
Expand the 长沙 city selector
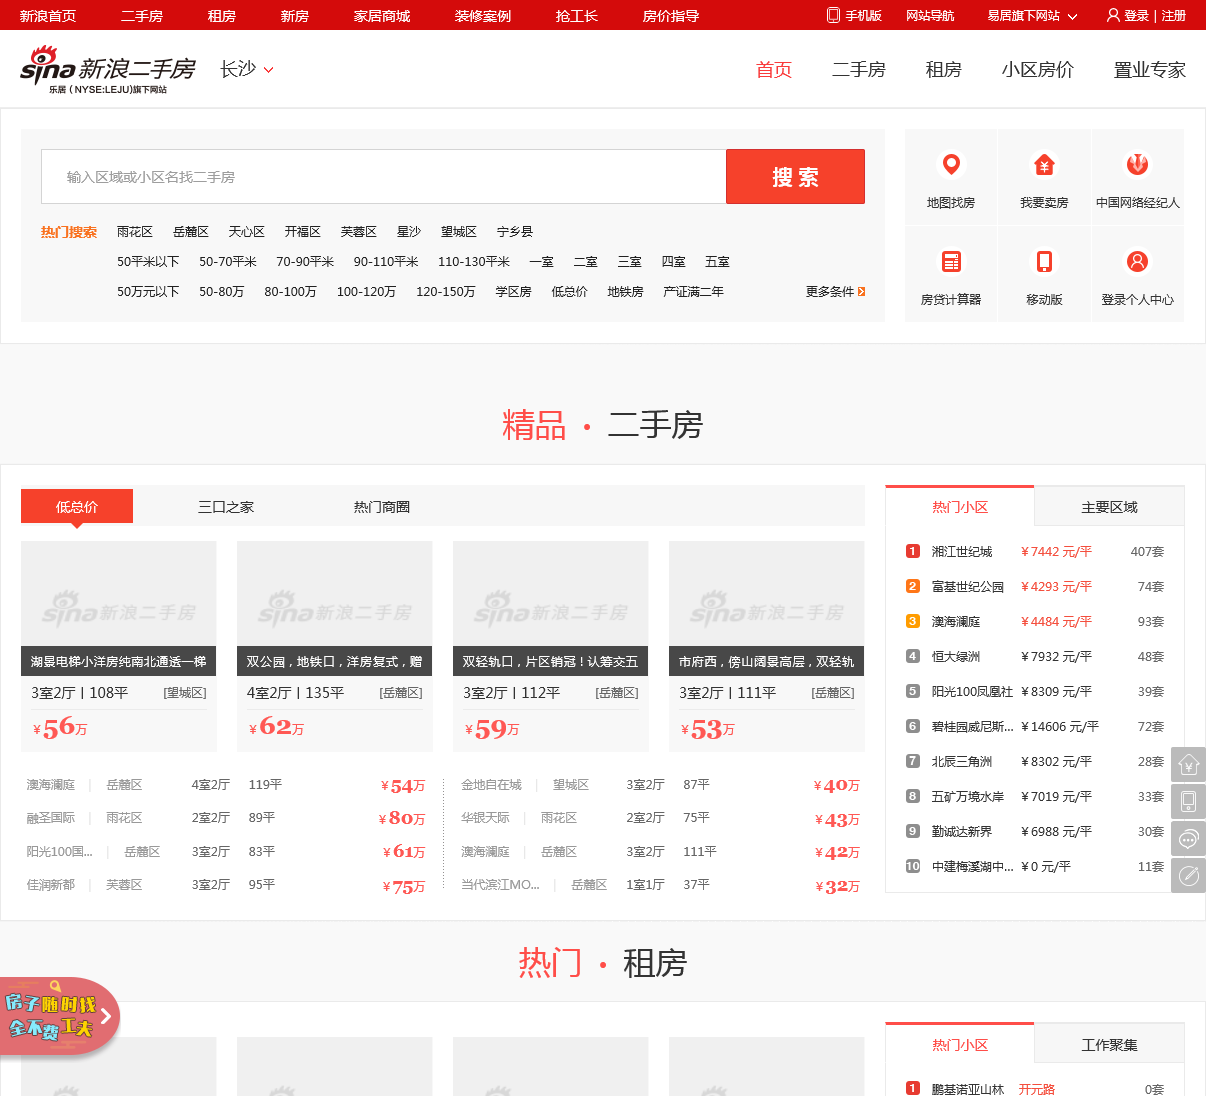coord(247,69)
